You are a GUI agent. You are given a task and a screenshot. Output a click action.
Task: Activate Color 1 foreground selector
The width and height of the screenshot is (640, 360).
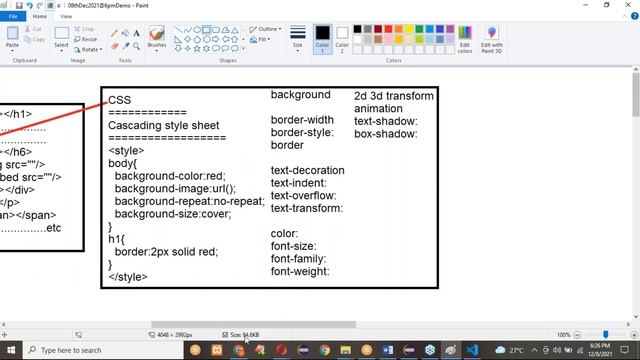[x=322, y=39]
